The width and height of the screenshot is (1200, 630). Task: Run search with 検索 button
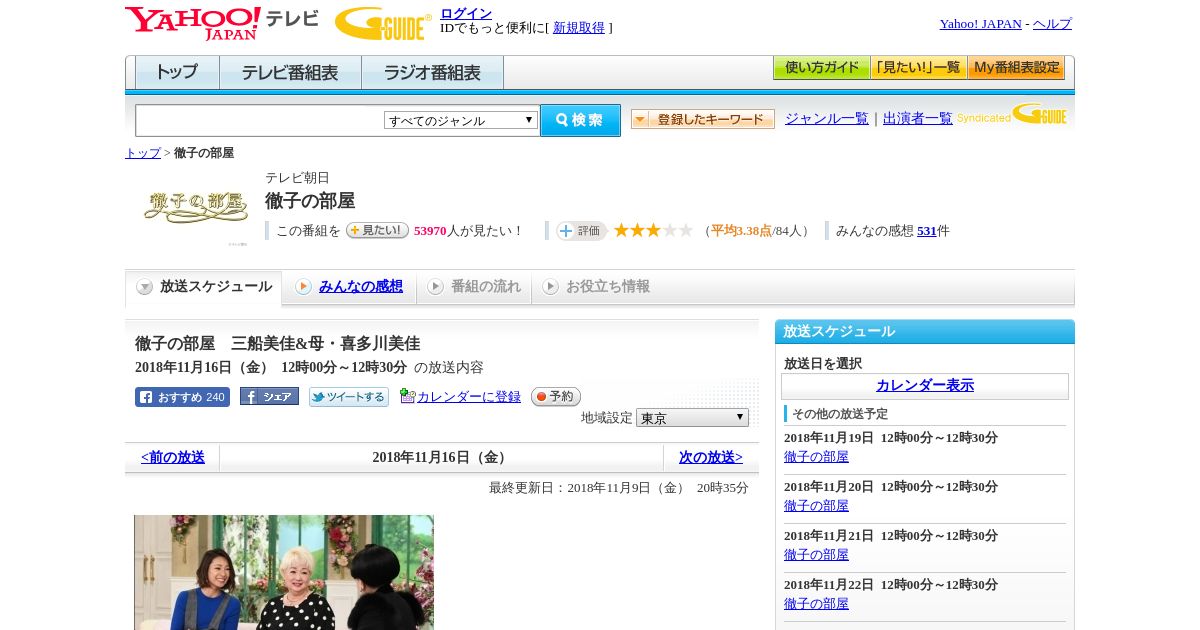tap(580, 120)
